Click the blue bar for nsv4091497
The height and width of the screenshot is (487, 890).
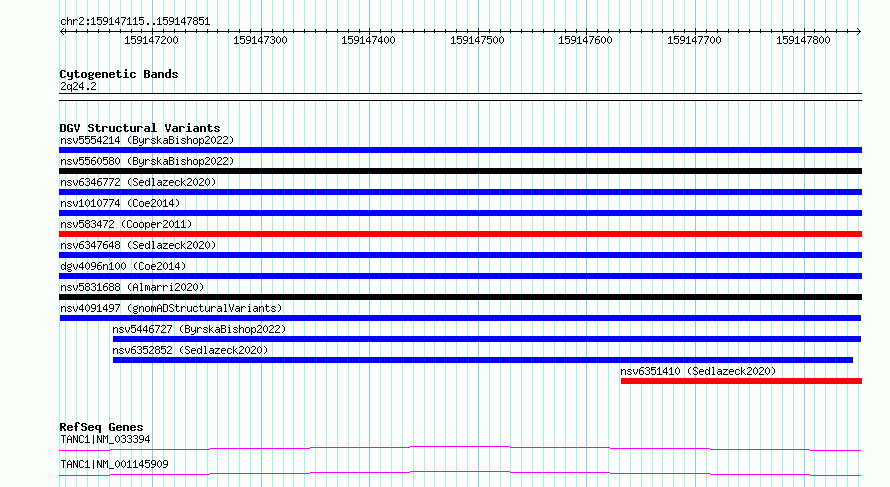[x=460, y=318]
